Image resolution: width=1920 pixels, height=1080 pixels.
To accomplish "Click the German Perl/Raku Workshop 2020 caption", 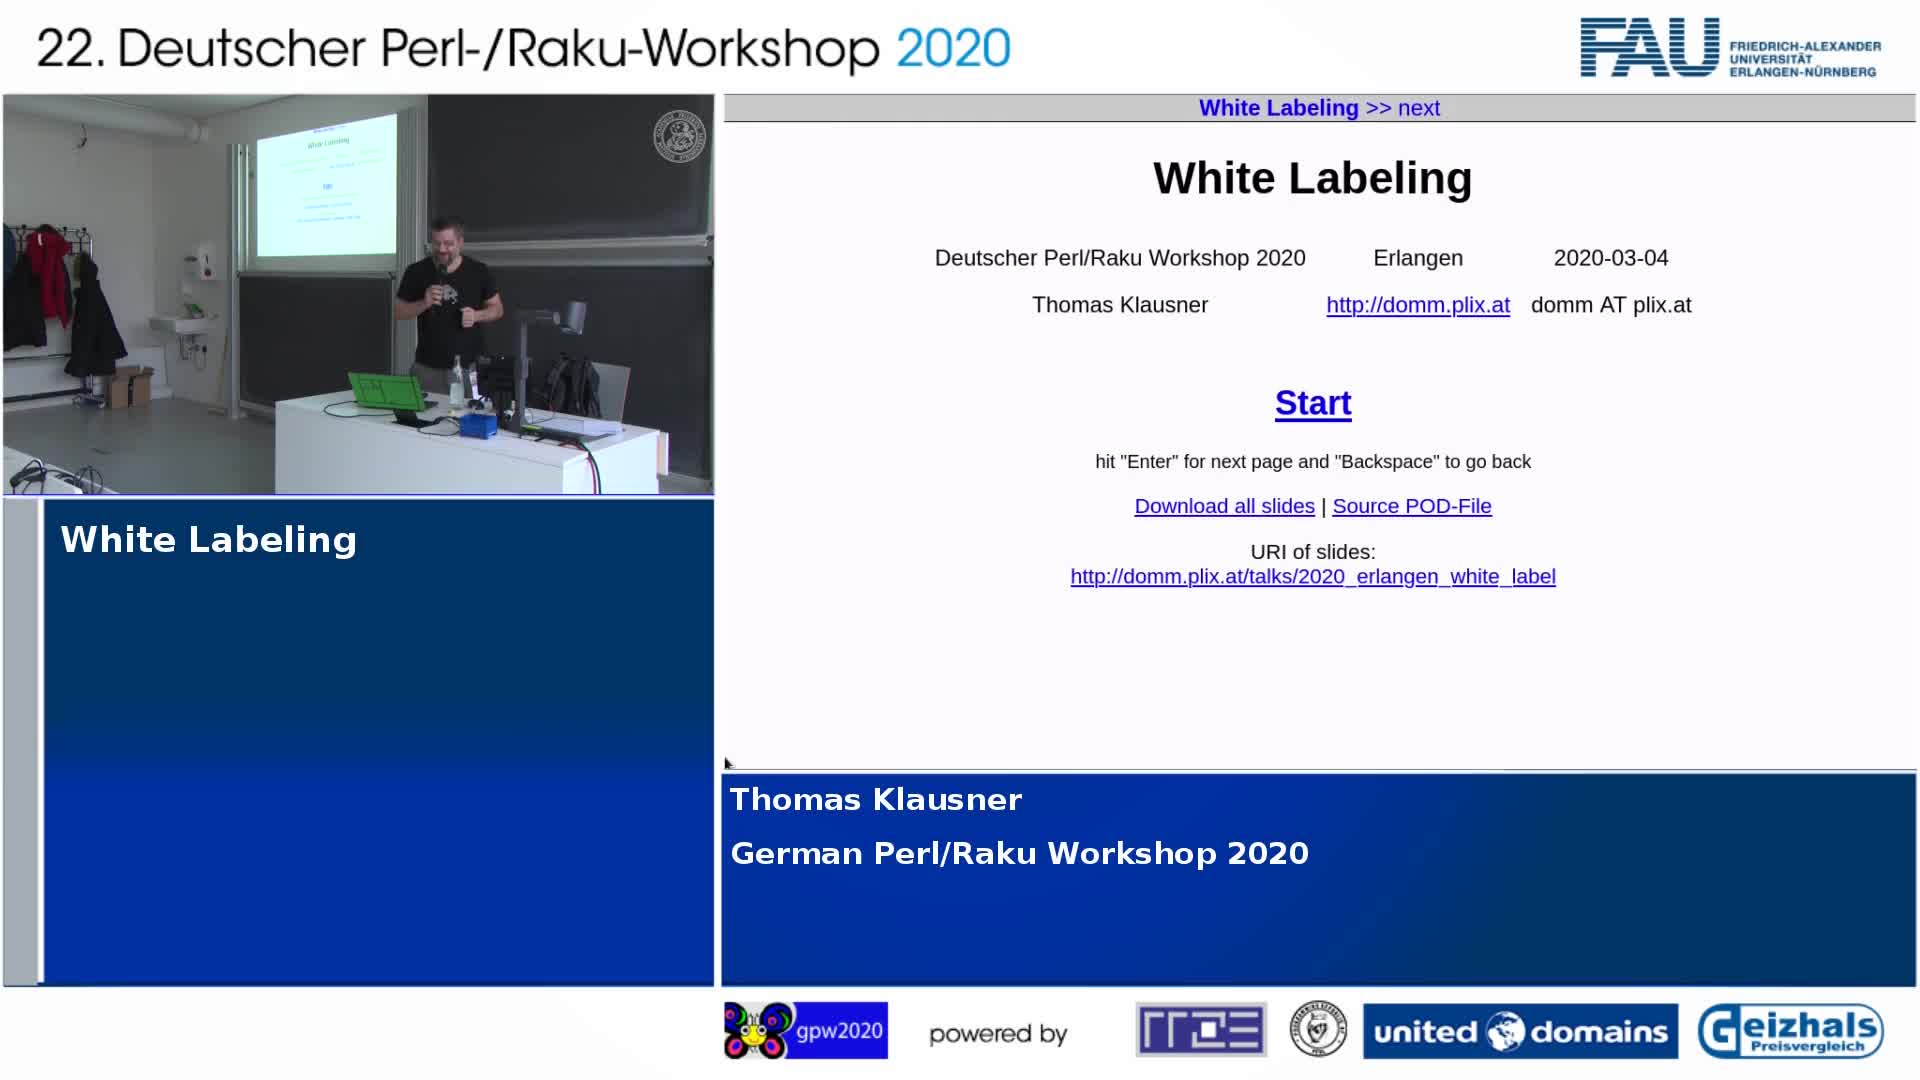I will pos(1019,853).
